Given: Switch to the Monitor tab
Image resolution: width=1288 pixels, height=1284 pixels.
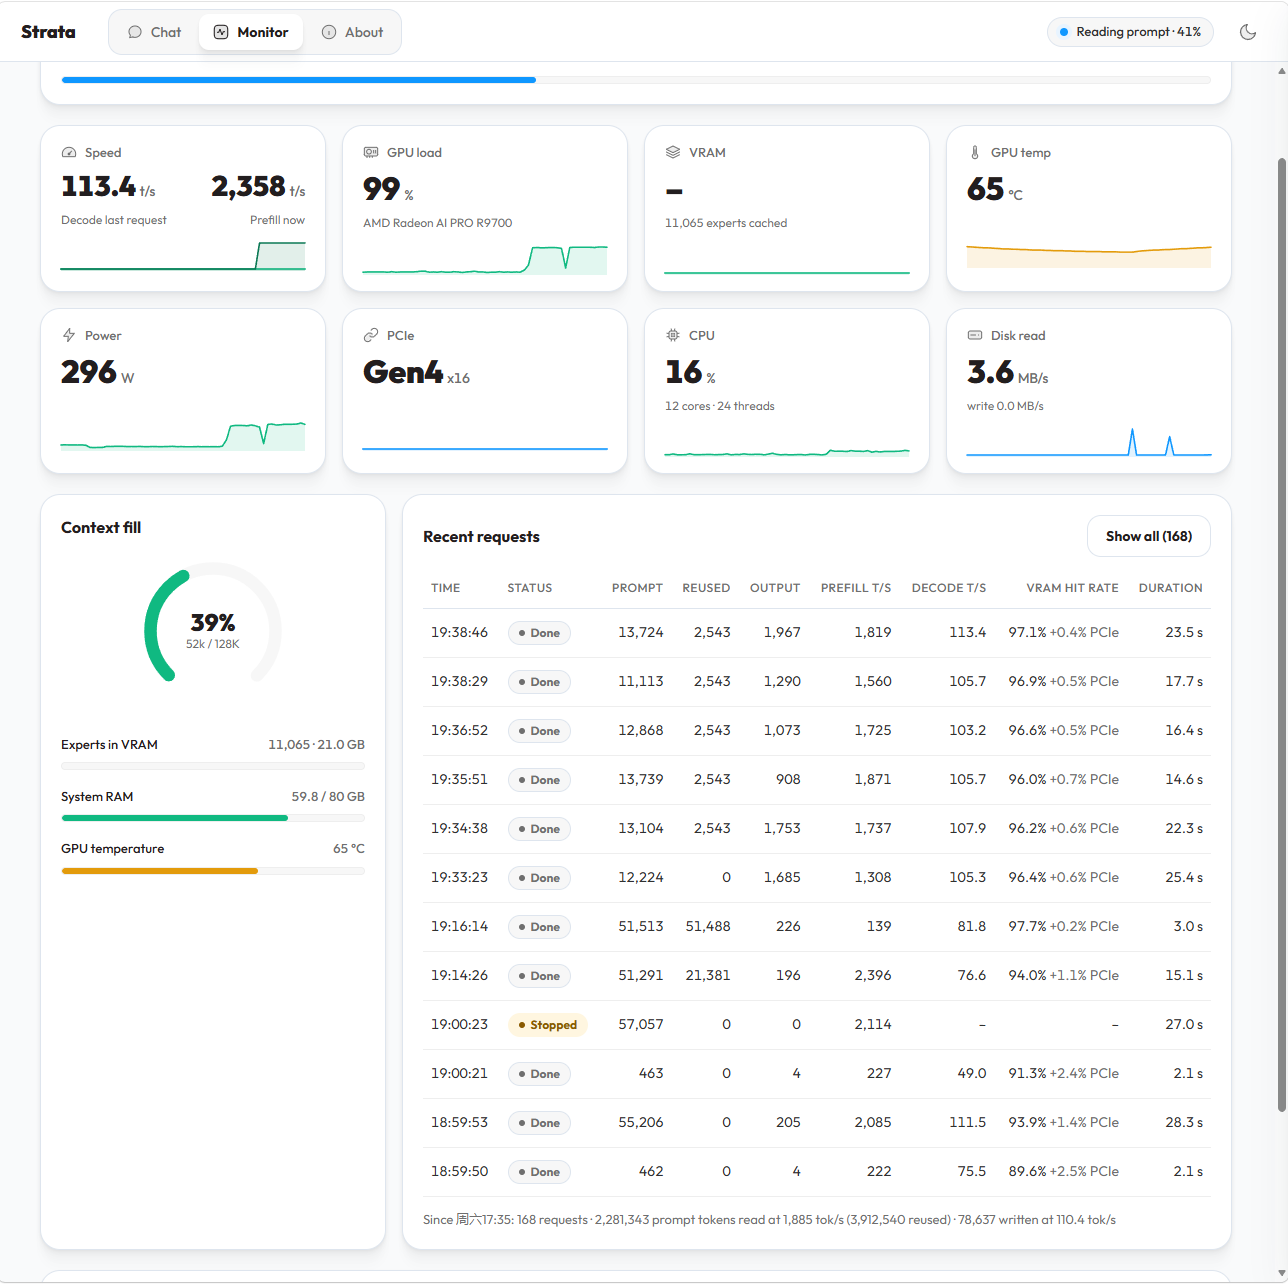Looking at the screenshot, I should point(251,32).
